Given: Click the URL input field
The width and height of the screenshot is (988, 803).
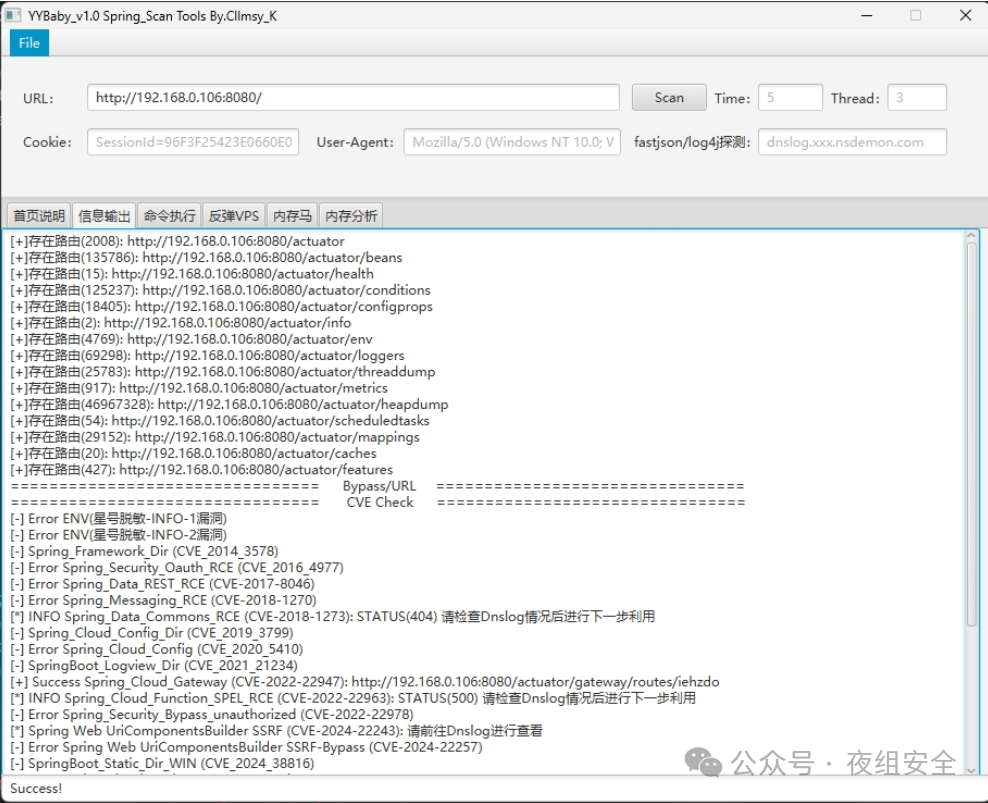Looking at the screenshot, I should 353,98.
